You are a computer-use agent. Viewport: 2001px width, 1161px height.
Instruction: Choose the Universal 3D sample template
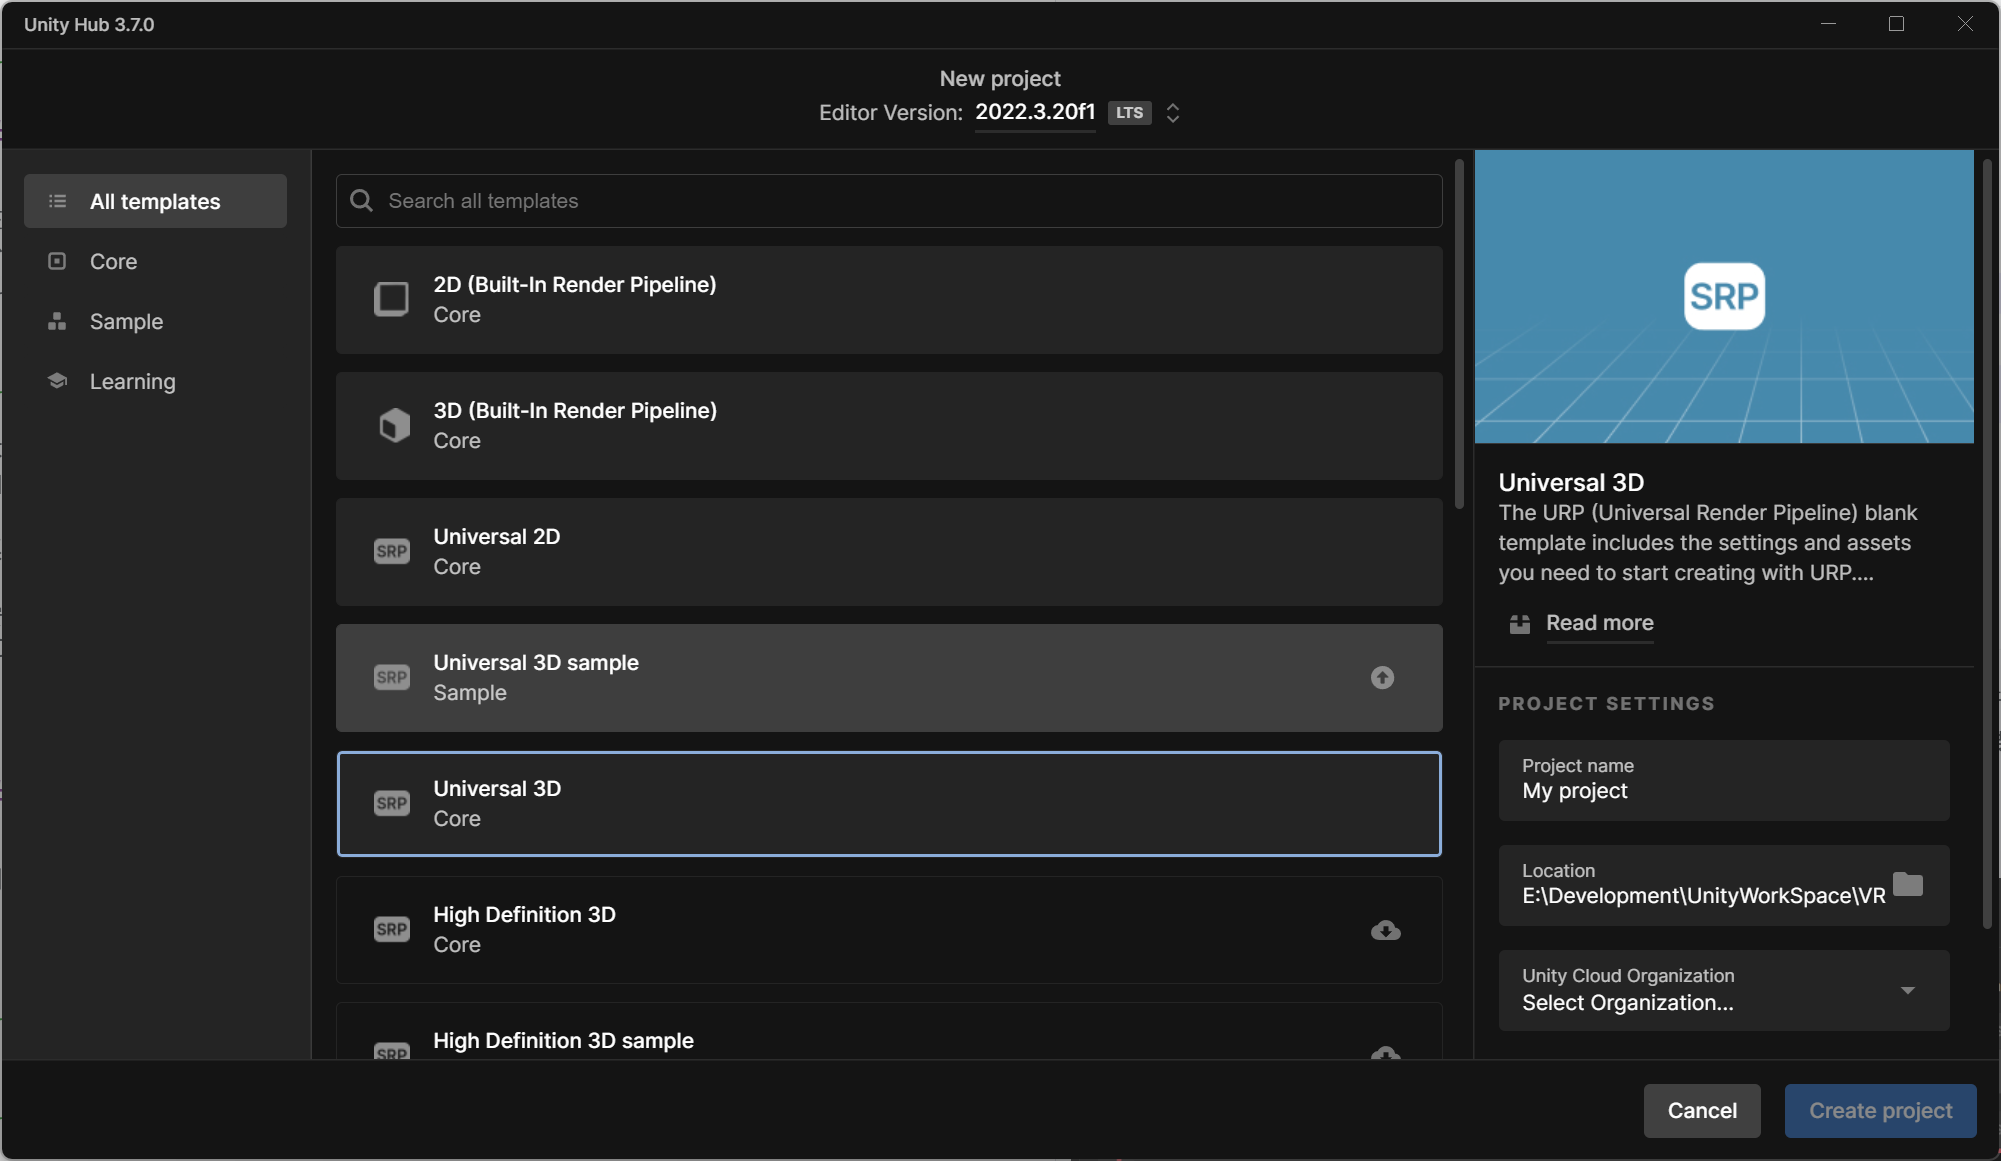point(889,677)
